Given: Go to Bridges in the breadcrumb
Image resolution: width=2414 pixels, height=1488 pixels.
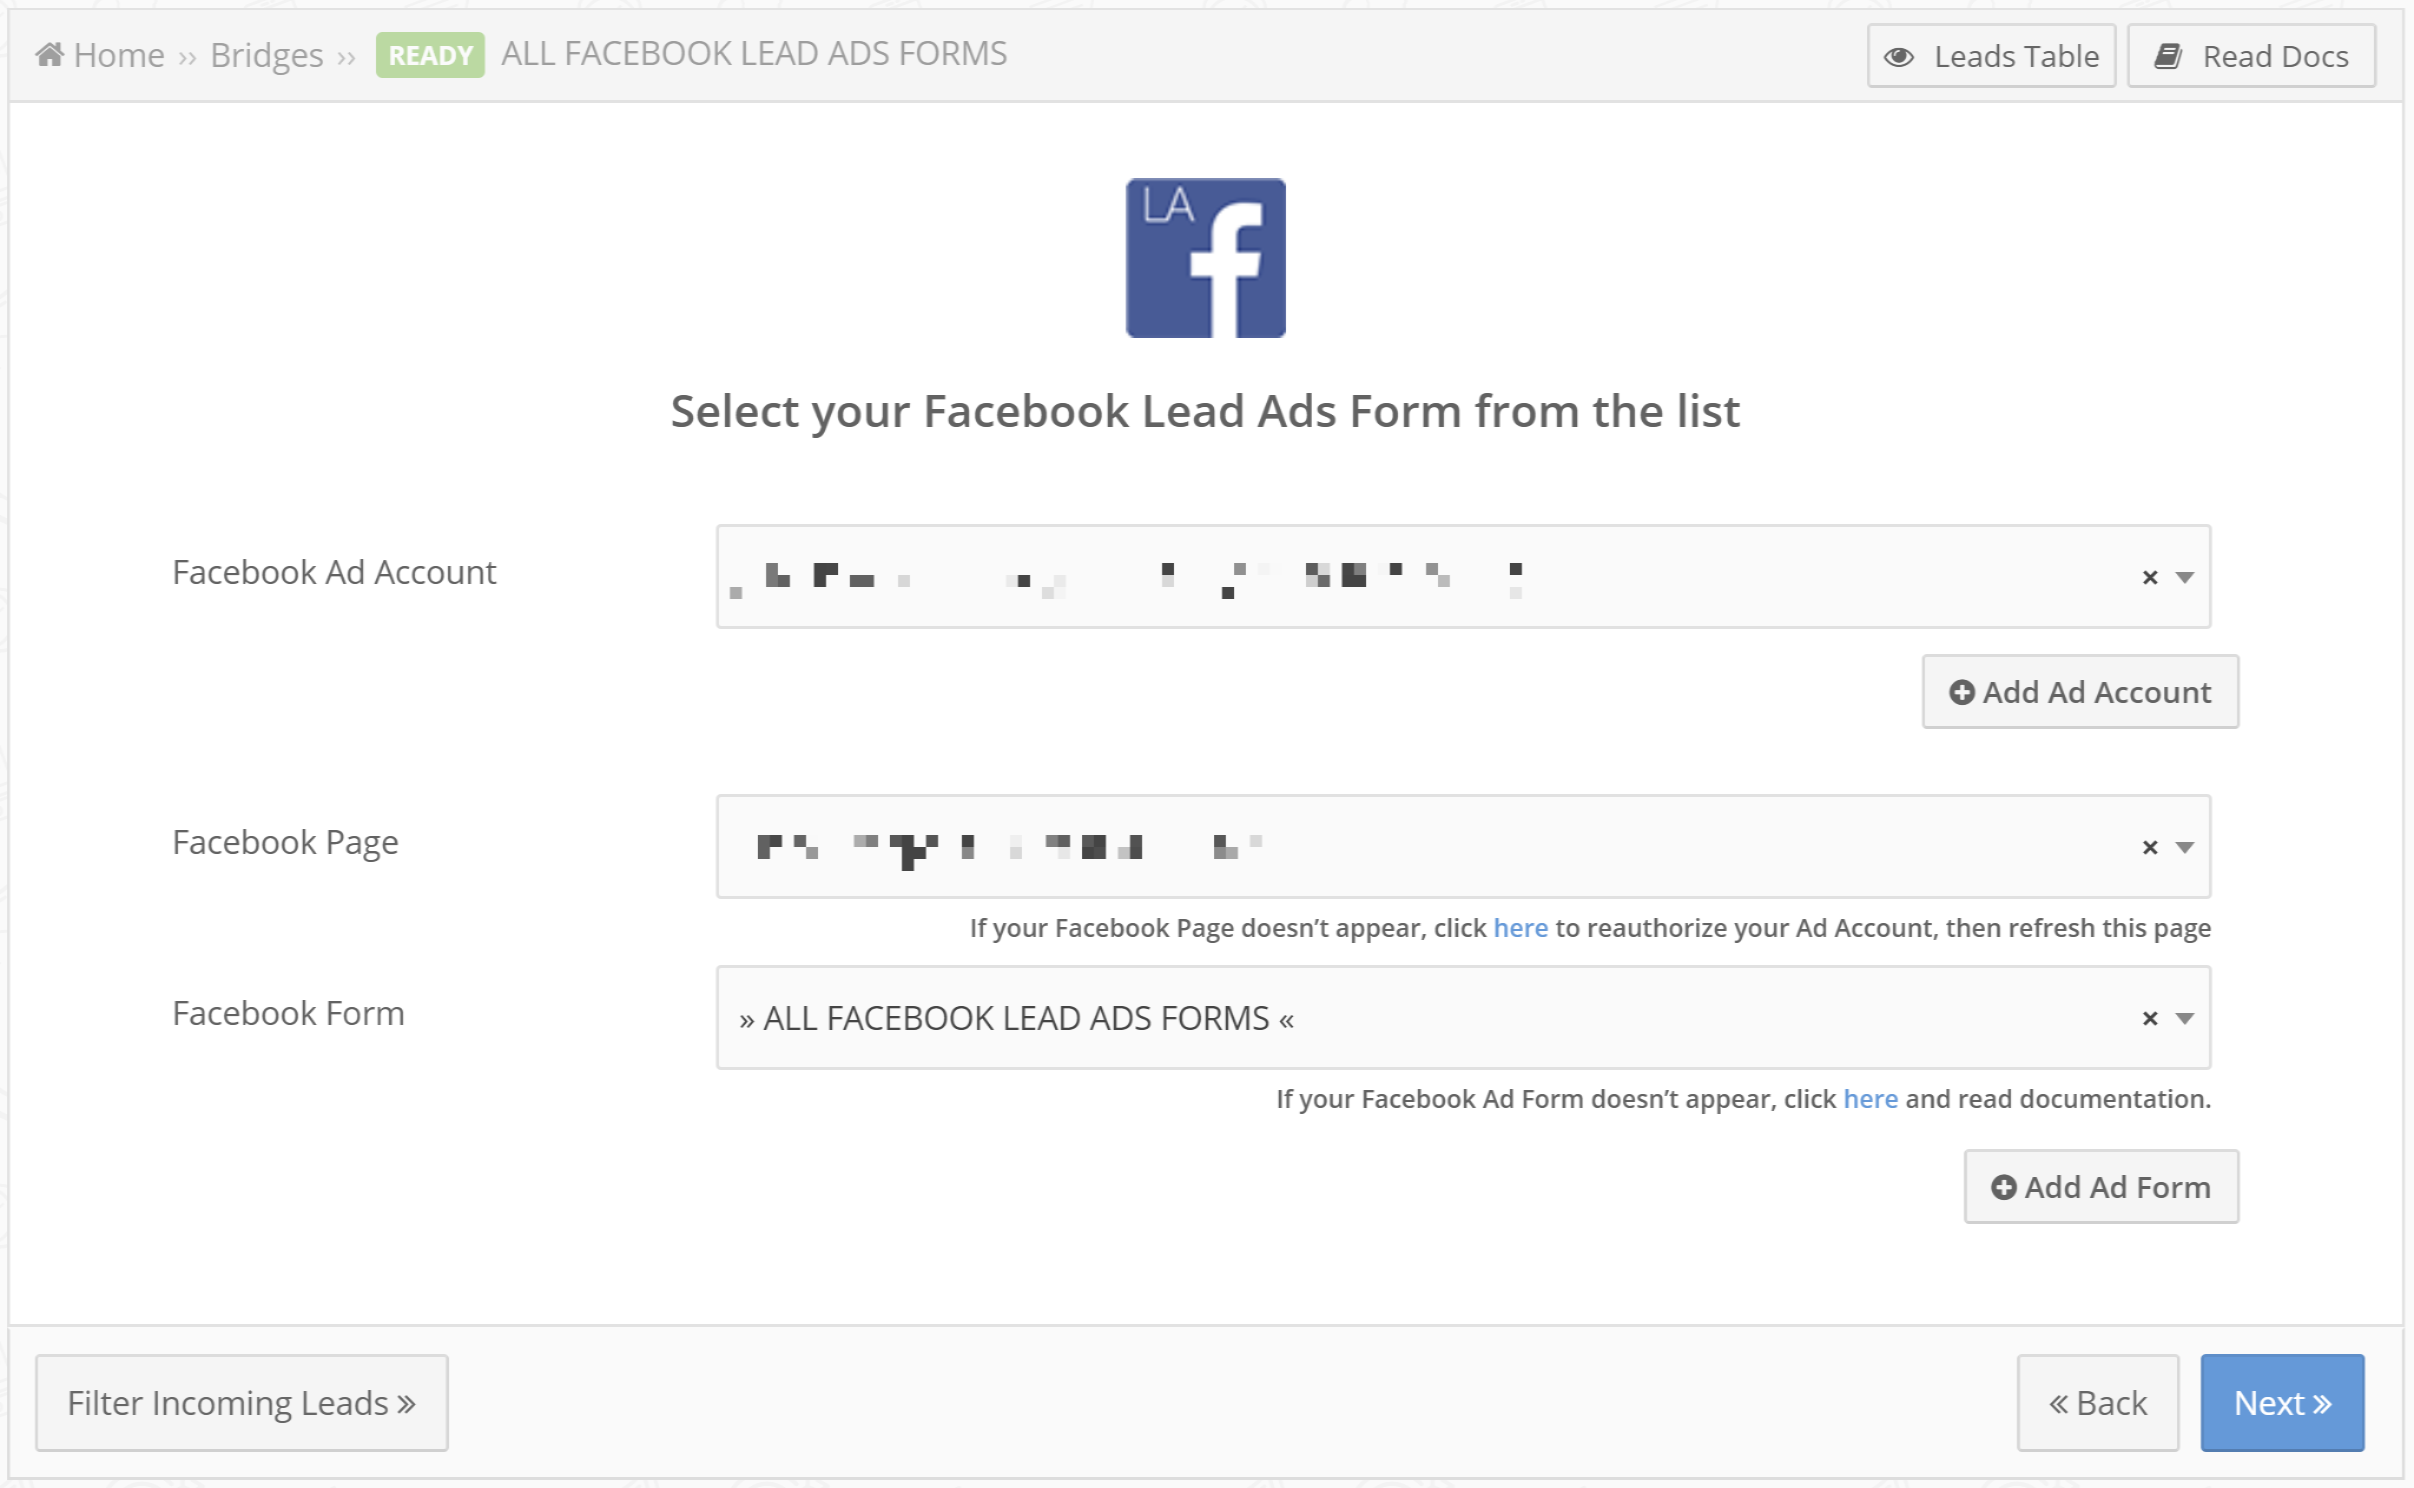Looking at the screenshot, I should pos(266,55).
